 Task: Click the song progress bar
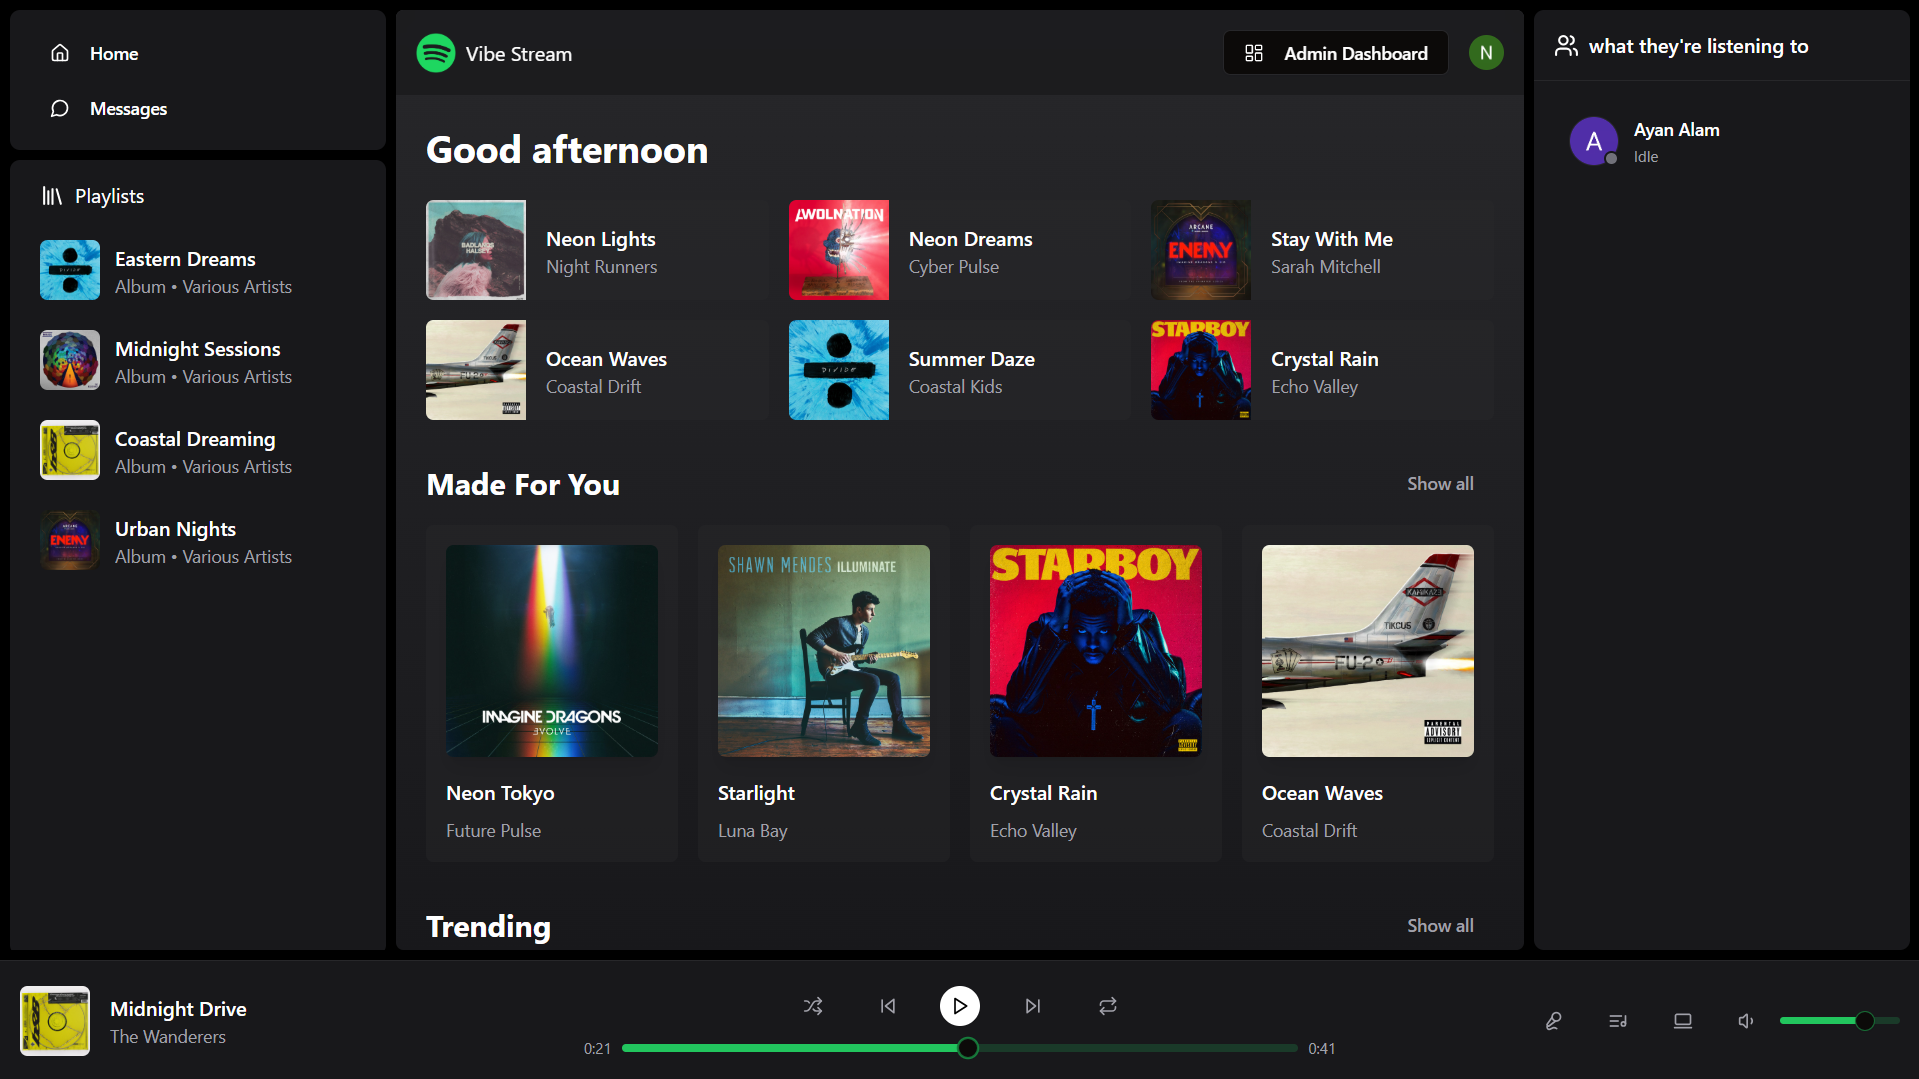pyautogui.click(x=960, y=1048)
